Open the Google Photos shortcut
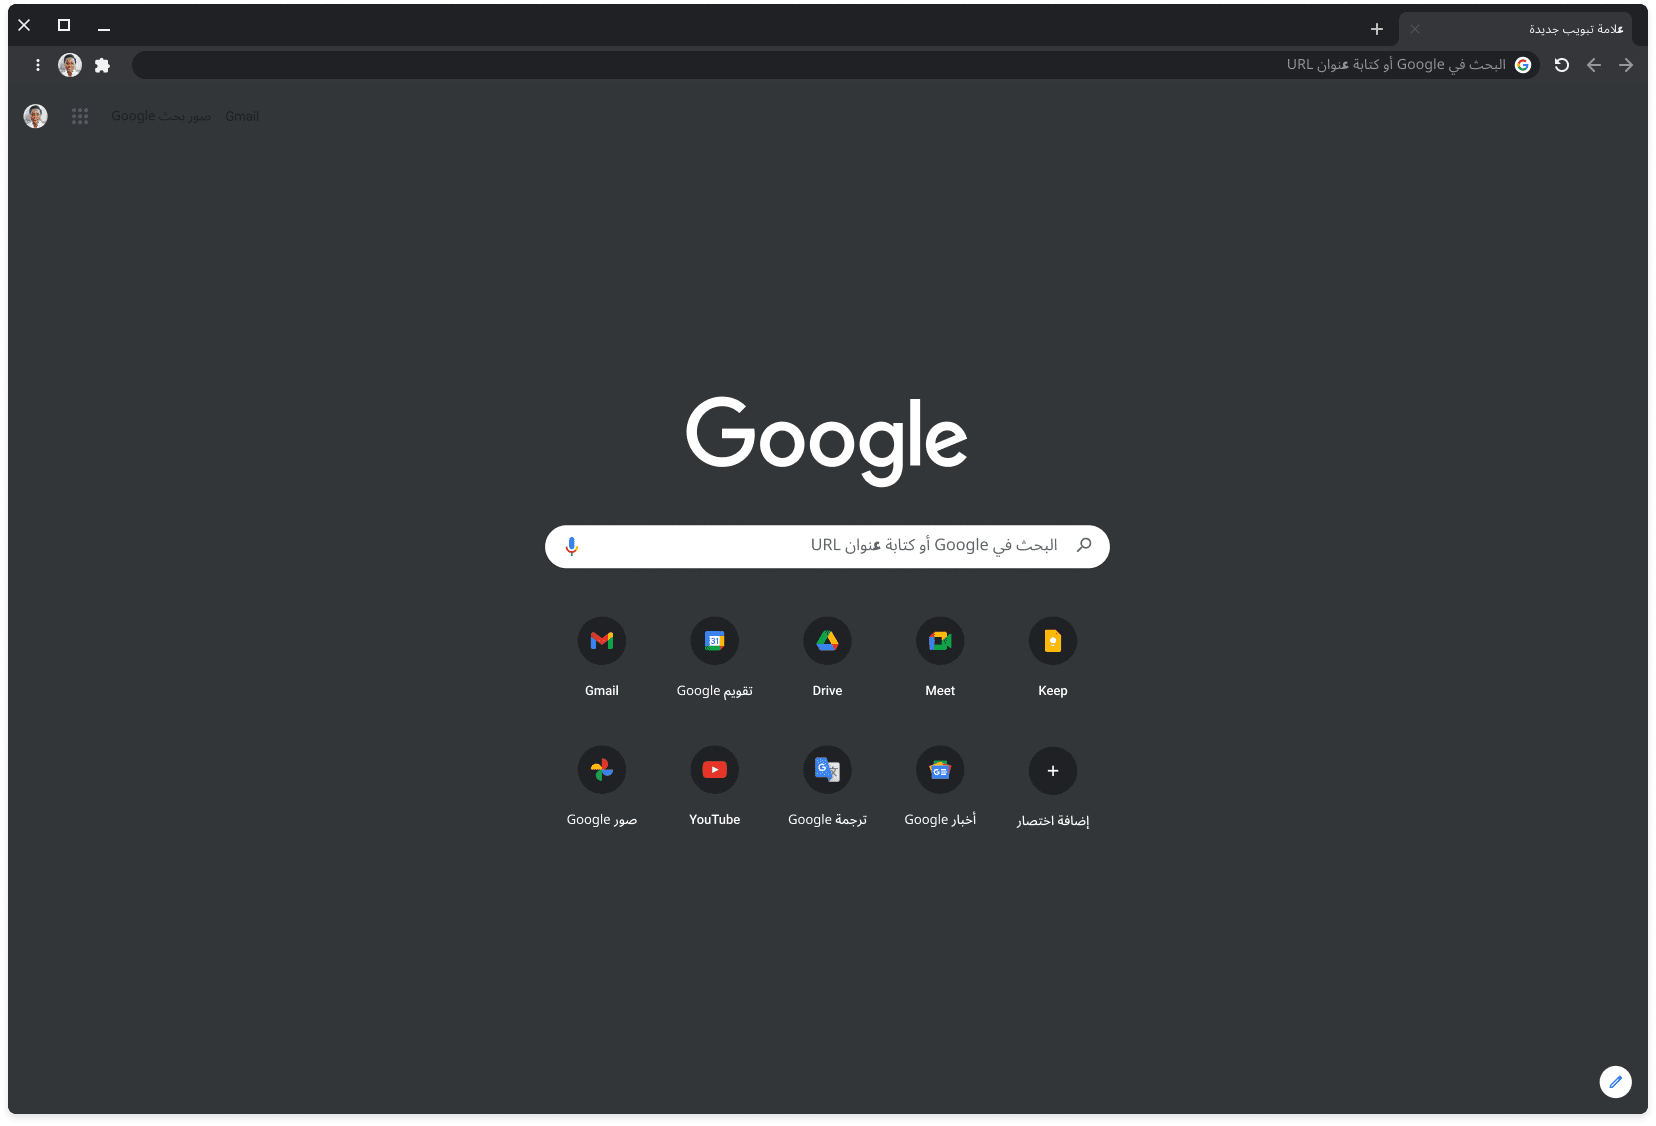1656x1126 pixels. click(602, 770)
